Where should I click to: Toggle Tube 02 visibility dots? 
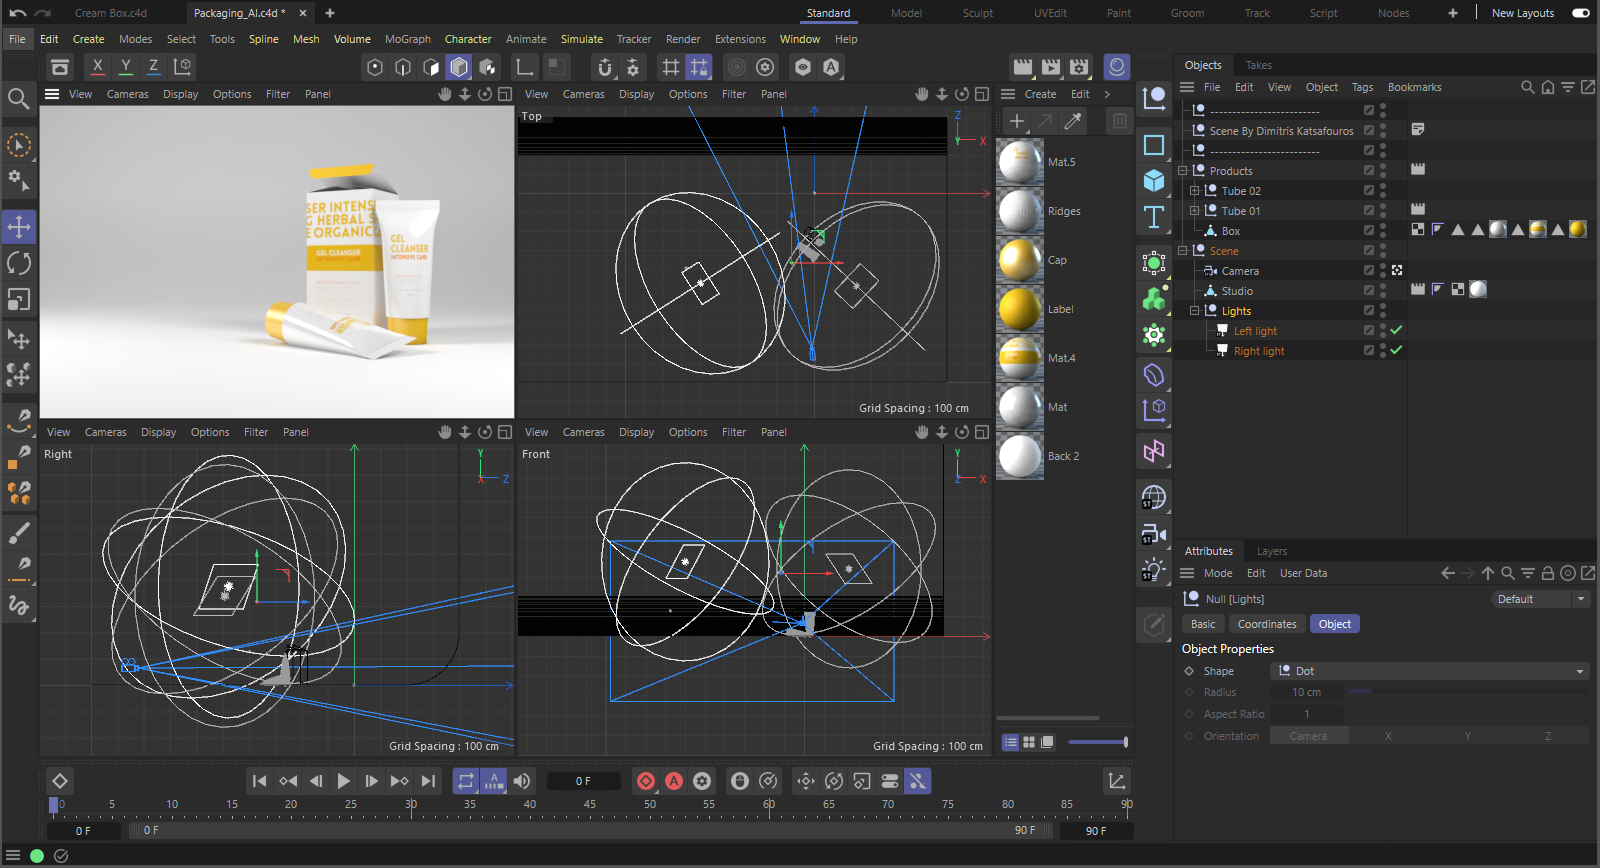1383,190
